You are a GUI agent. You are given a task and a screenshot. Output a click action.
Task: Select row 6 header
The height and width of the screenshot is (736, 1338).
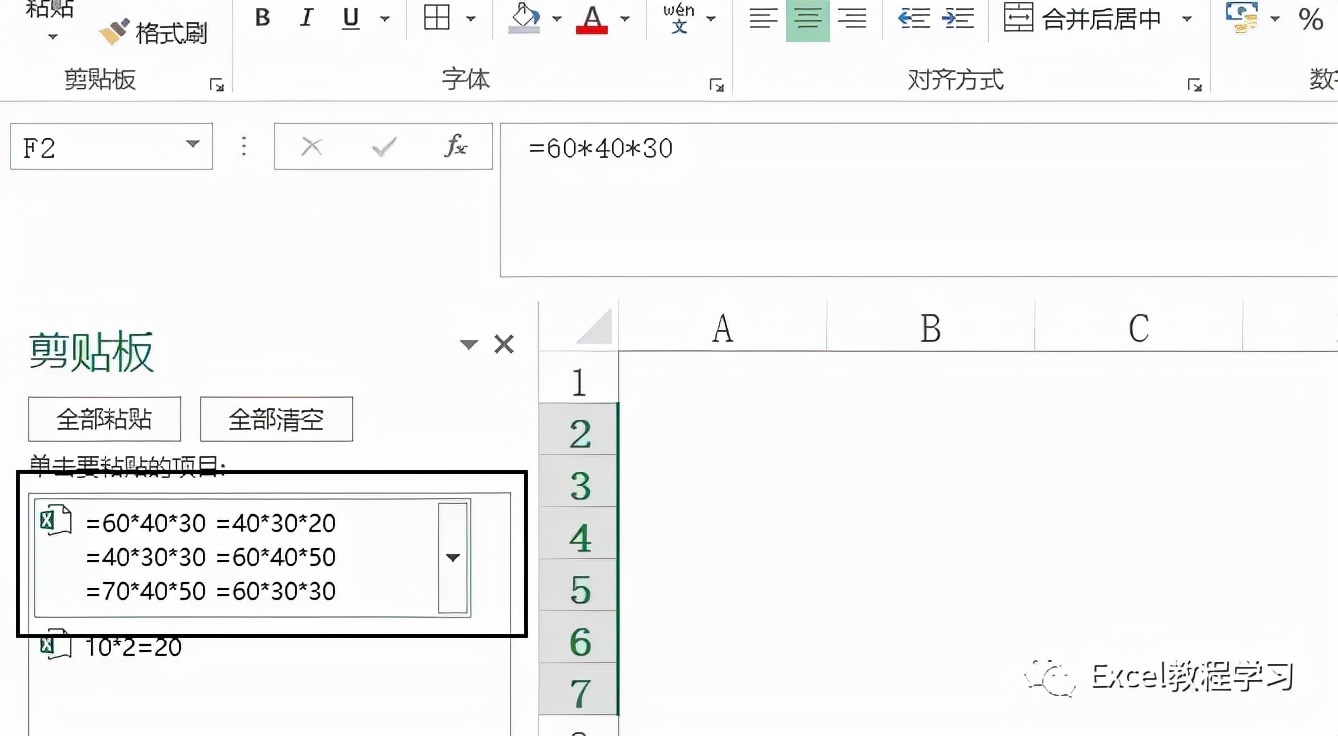(x=579, y=638)
